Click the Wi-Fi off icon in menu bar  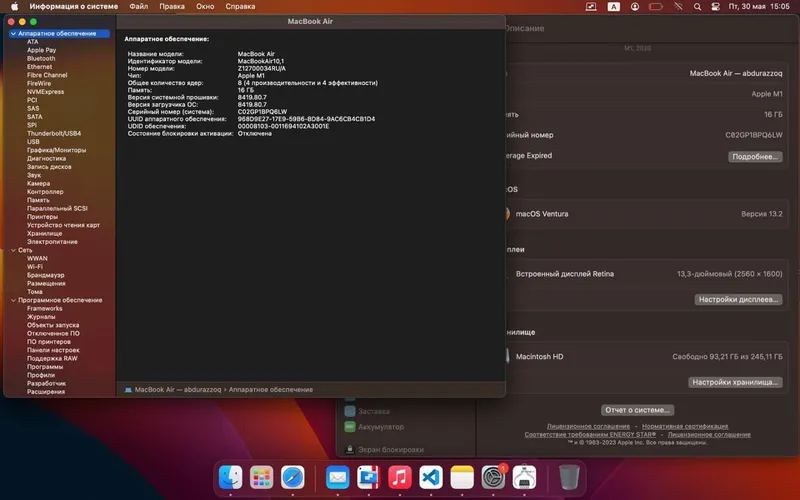[x=678, y=7]
